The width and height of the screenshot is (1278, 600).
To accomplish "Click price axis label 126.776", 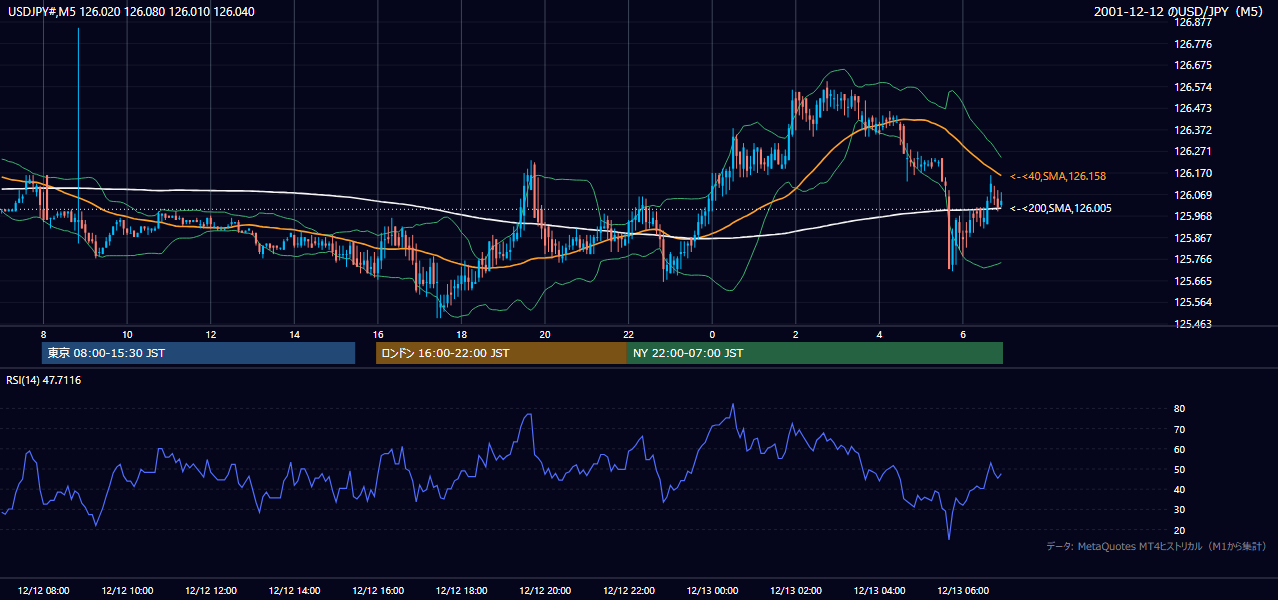I will pyautogui.click(x=1192, y=44).
